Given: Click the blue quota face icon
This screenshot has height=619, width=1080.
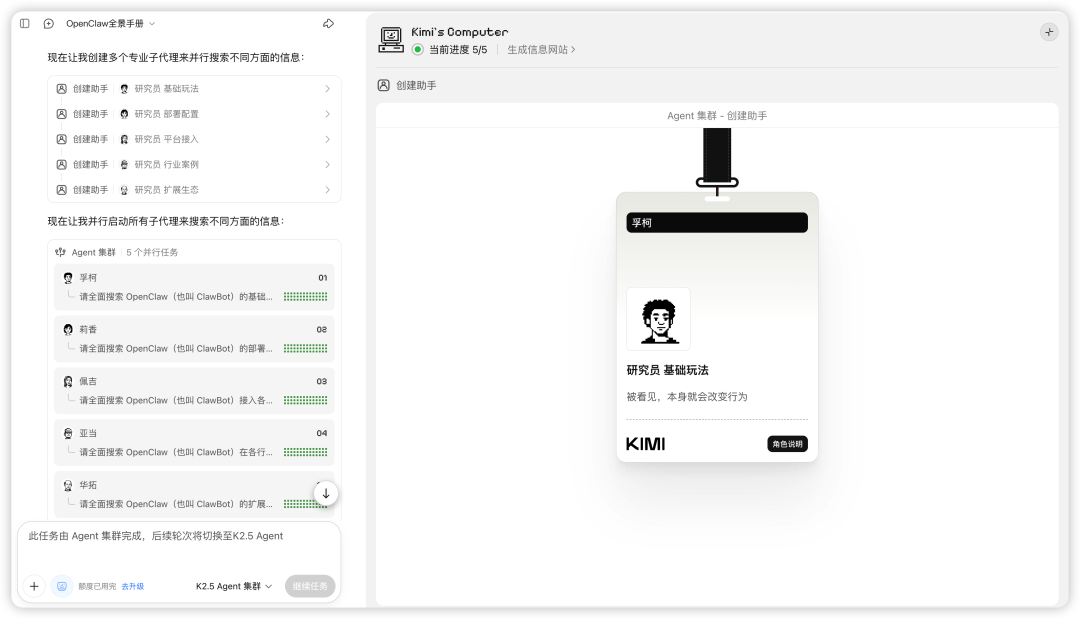Looking at the screenshot, I should 62,587.
